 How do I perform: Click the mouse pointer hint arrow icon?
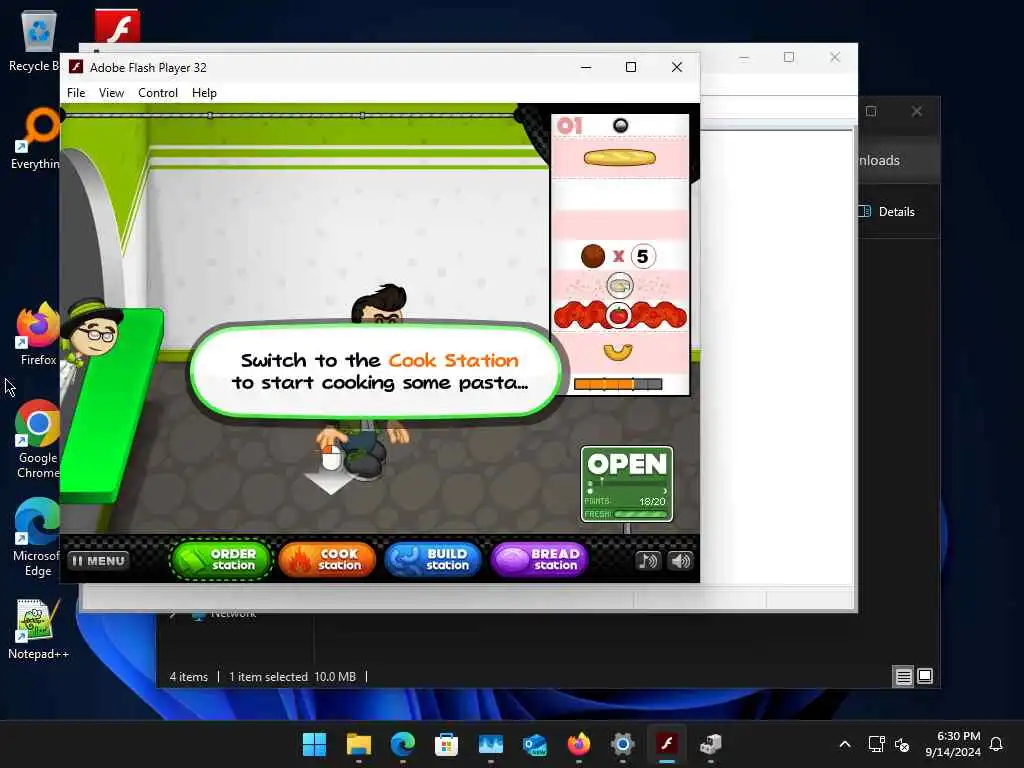330,470
